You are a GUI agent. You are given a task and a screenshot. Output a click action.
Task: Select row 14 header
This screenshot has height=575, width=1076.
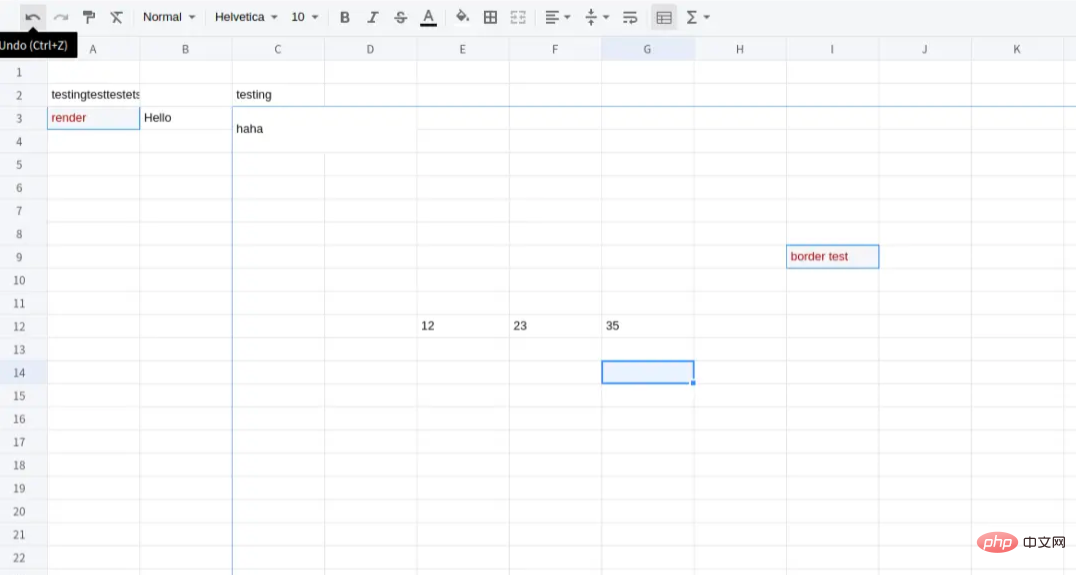(19, 373)
